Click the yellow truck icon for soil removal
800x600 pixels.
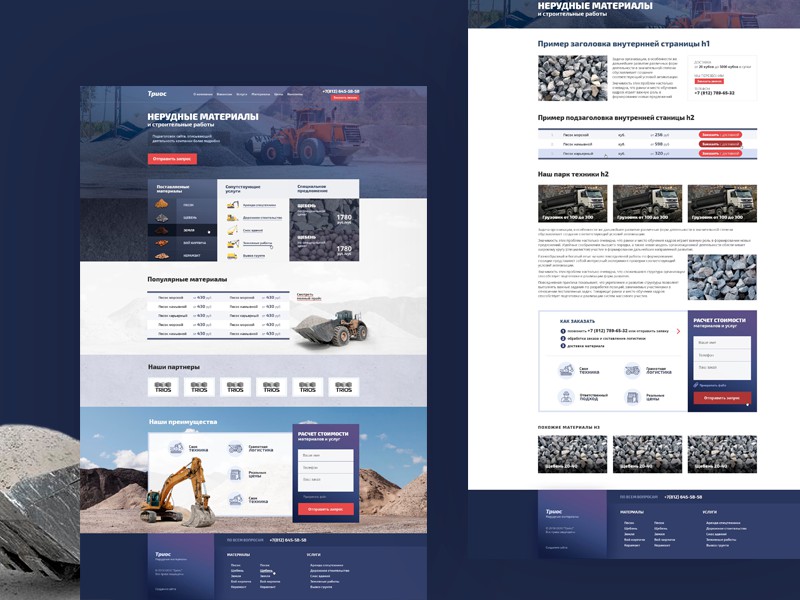coord(233,256)
